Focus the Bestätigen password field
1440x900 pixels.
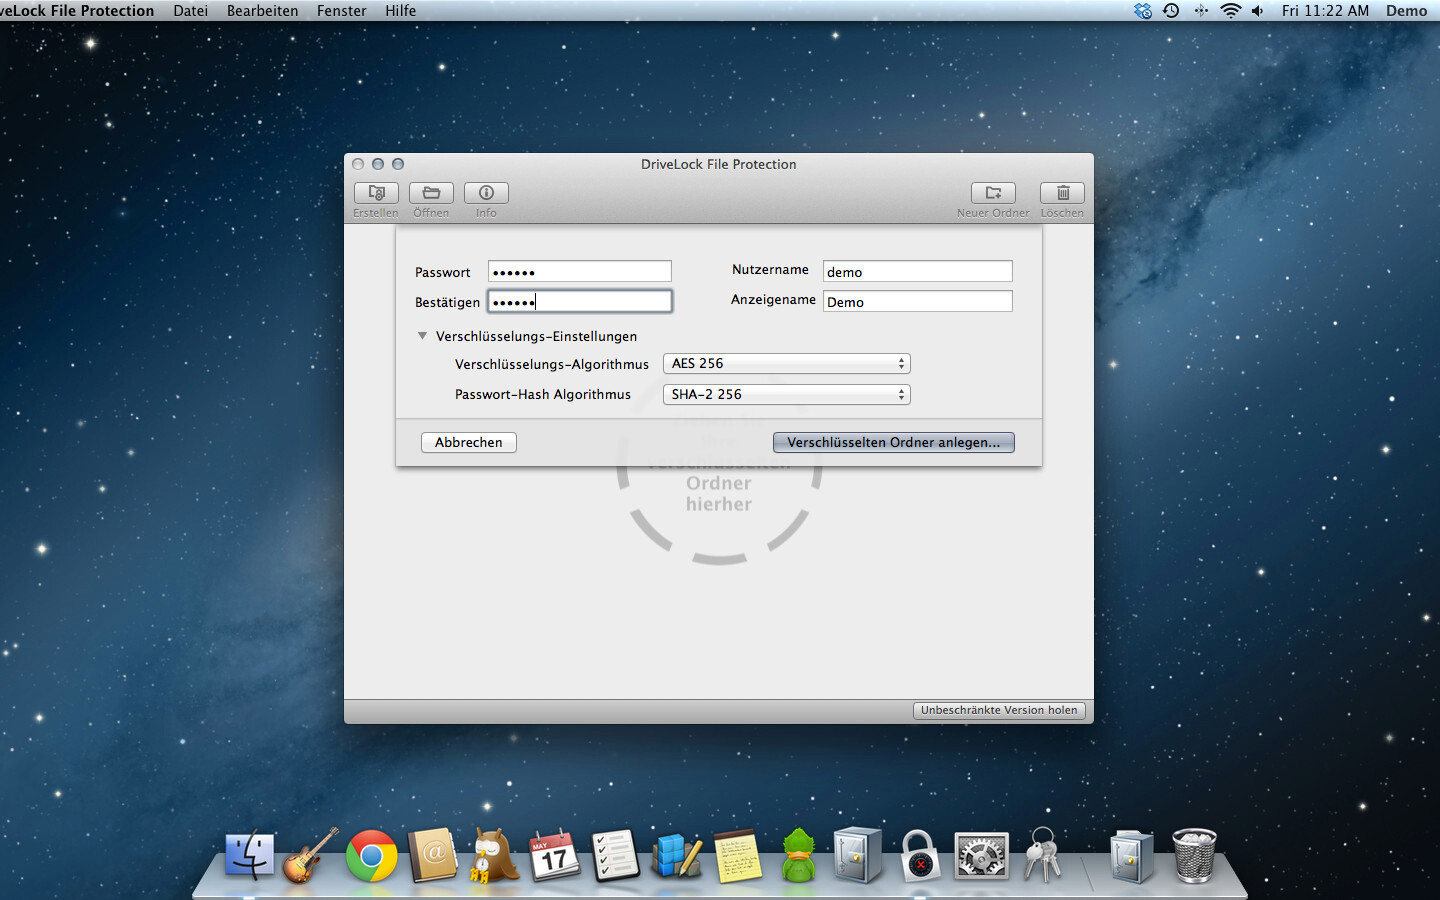pyautogui.click(x=580, y=301)
